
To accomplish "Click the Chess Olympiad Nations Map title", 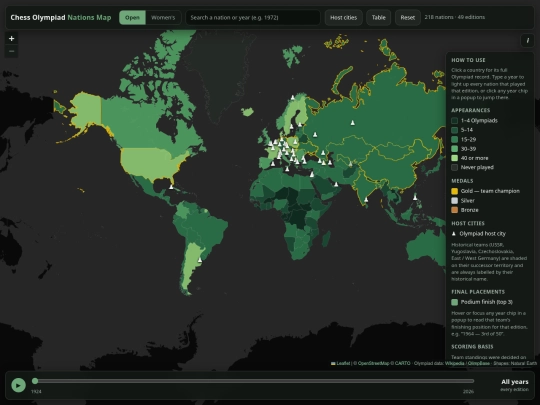I will coord(61,18).
